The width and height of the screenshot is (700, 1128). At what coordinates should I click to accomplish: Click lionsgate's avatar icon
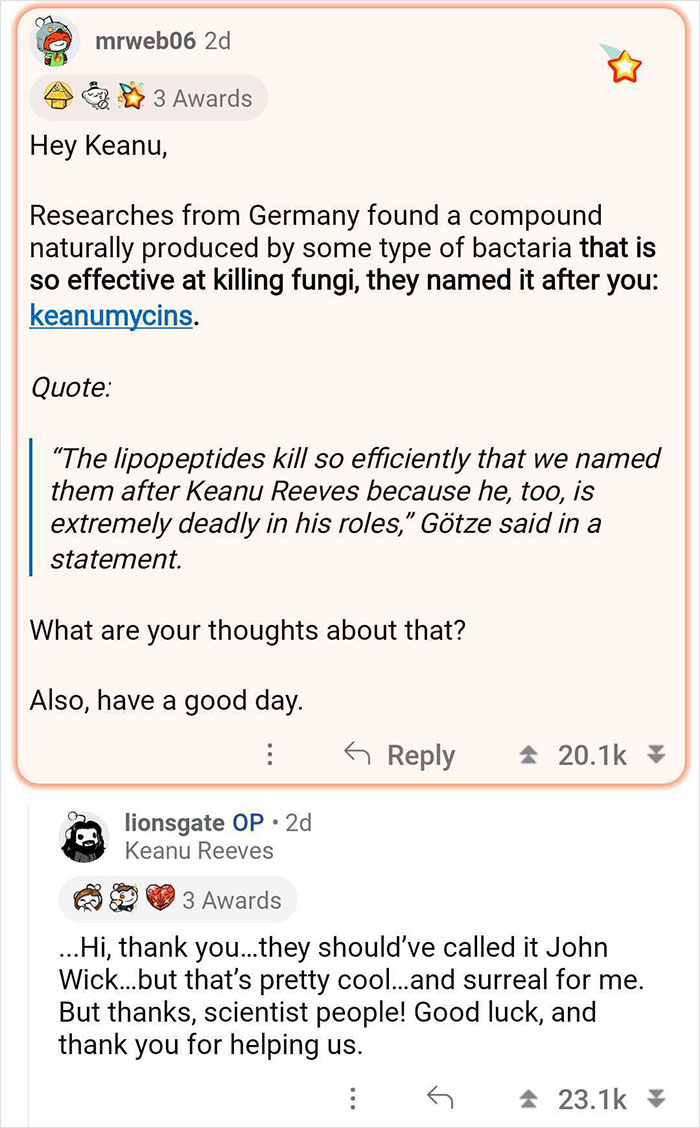click(x=84, y=836)
